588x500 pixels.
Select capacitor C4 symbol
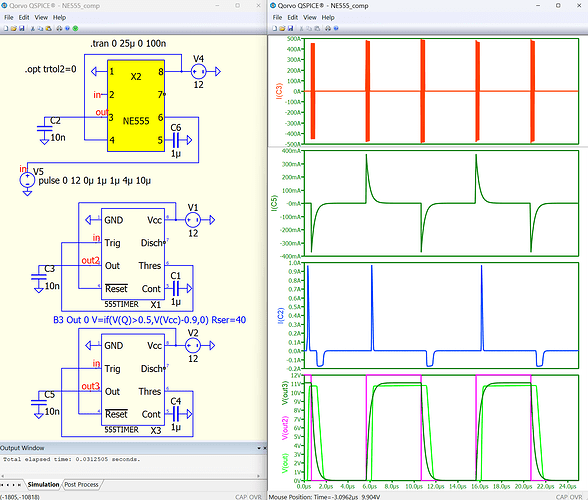coord(176,414)
